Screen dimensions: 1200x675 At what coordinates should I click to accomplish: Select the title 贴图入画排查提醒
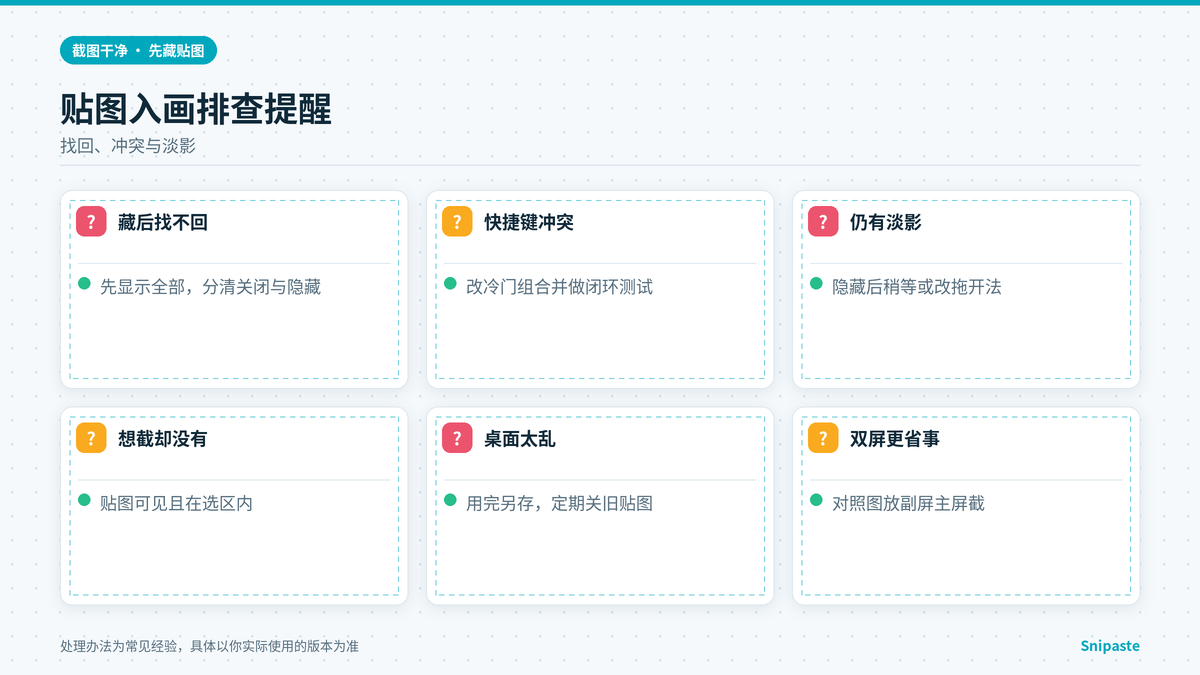196,109
